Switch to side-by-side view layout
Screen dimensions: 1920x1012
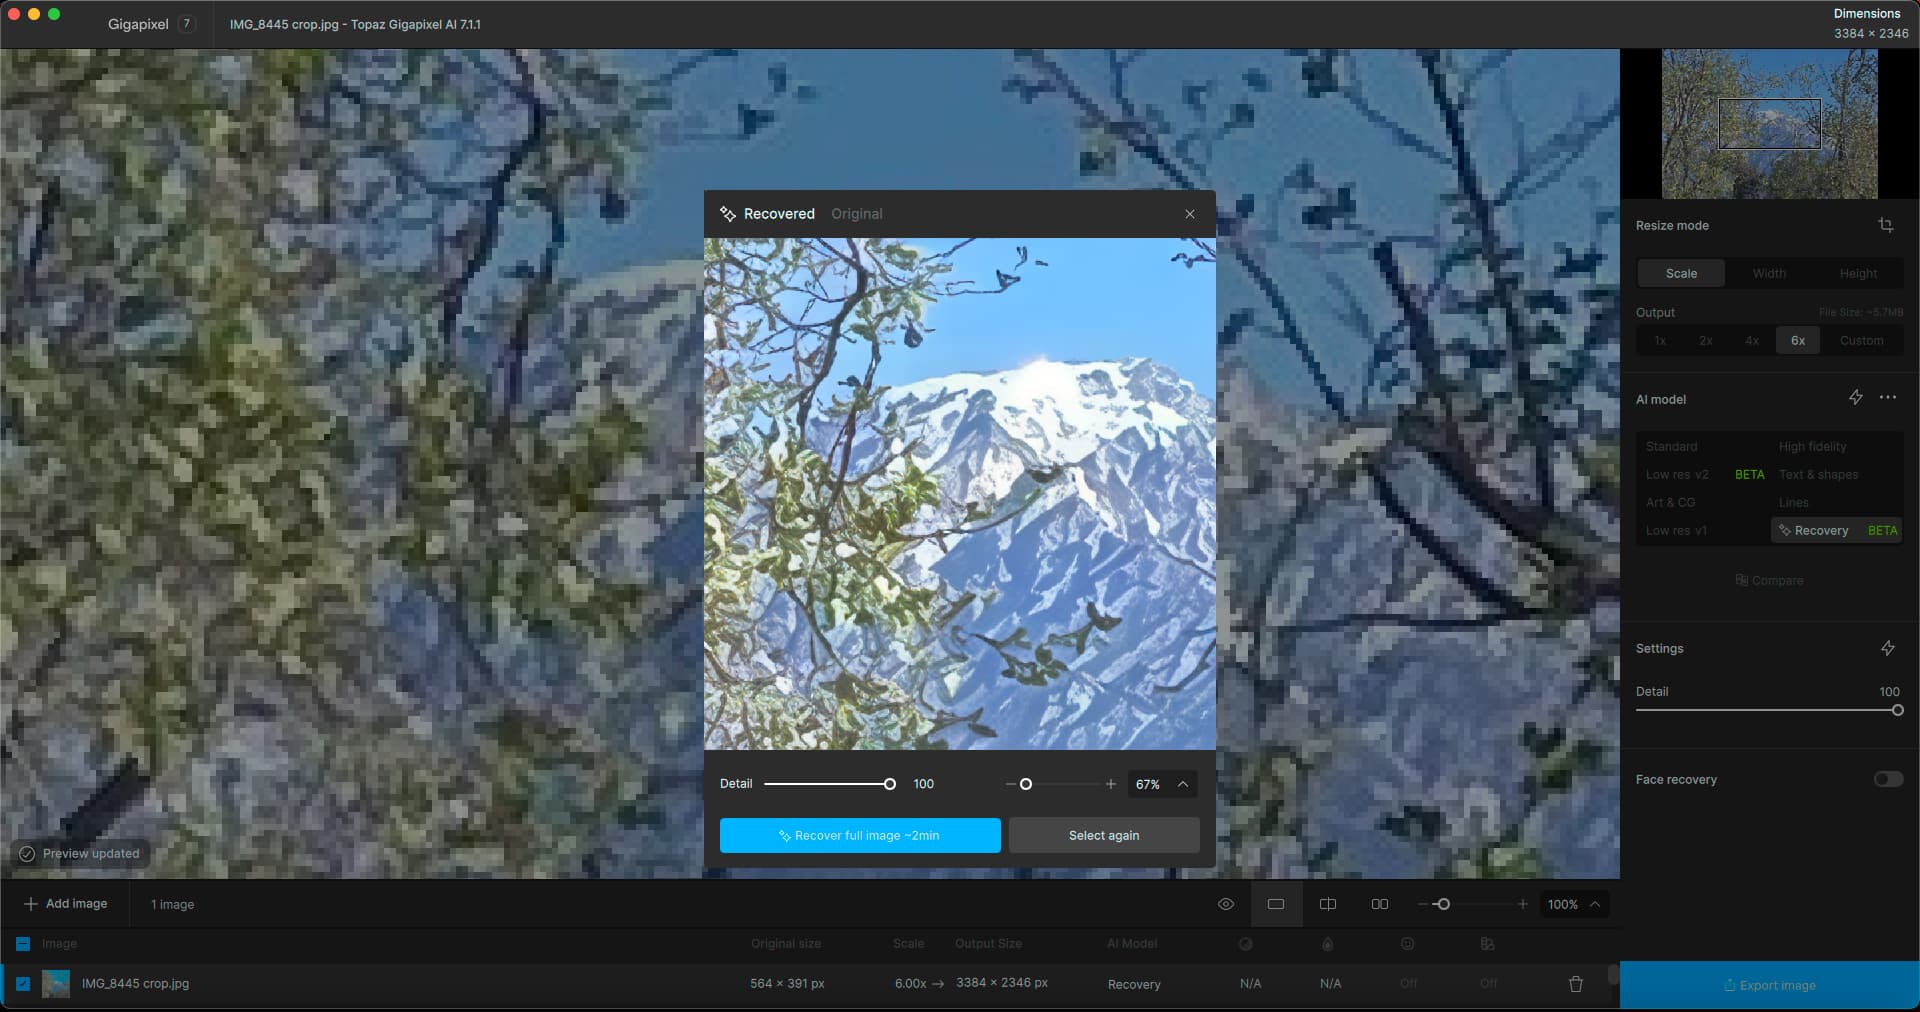tap(1379, 904)
